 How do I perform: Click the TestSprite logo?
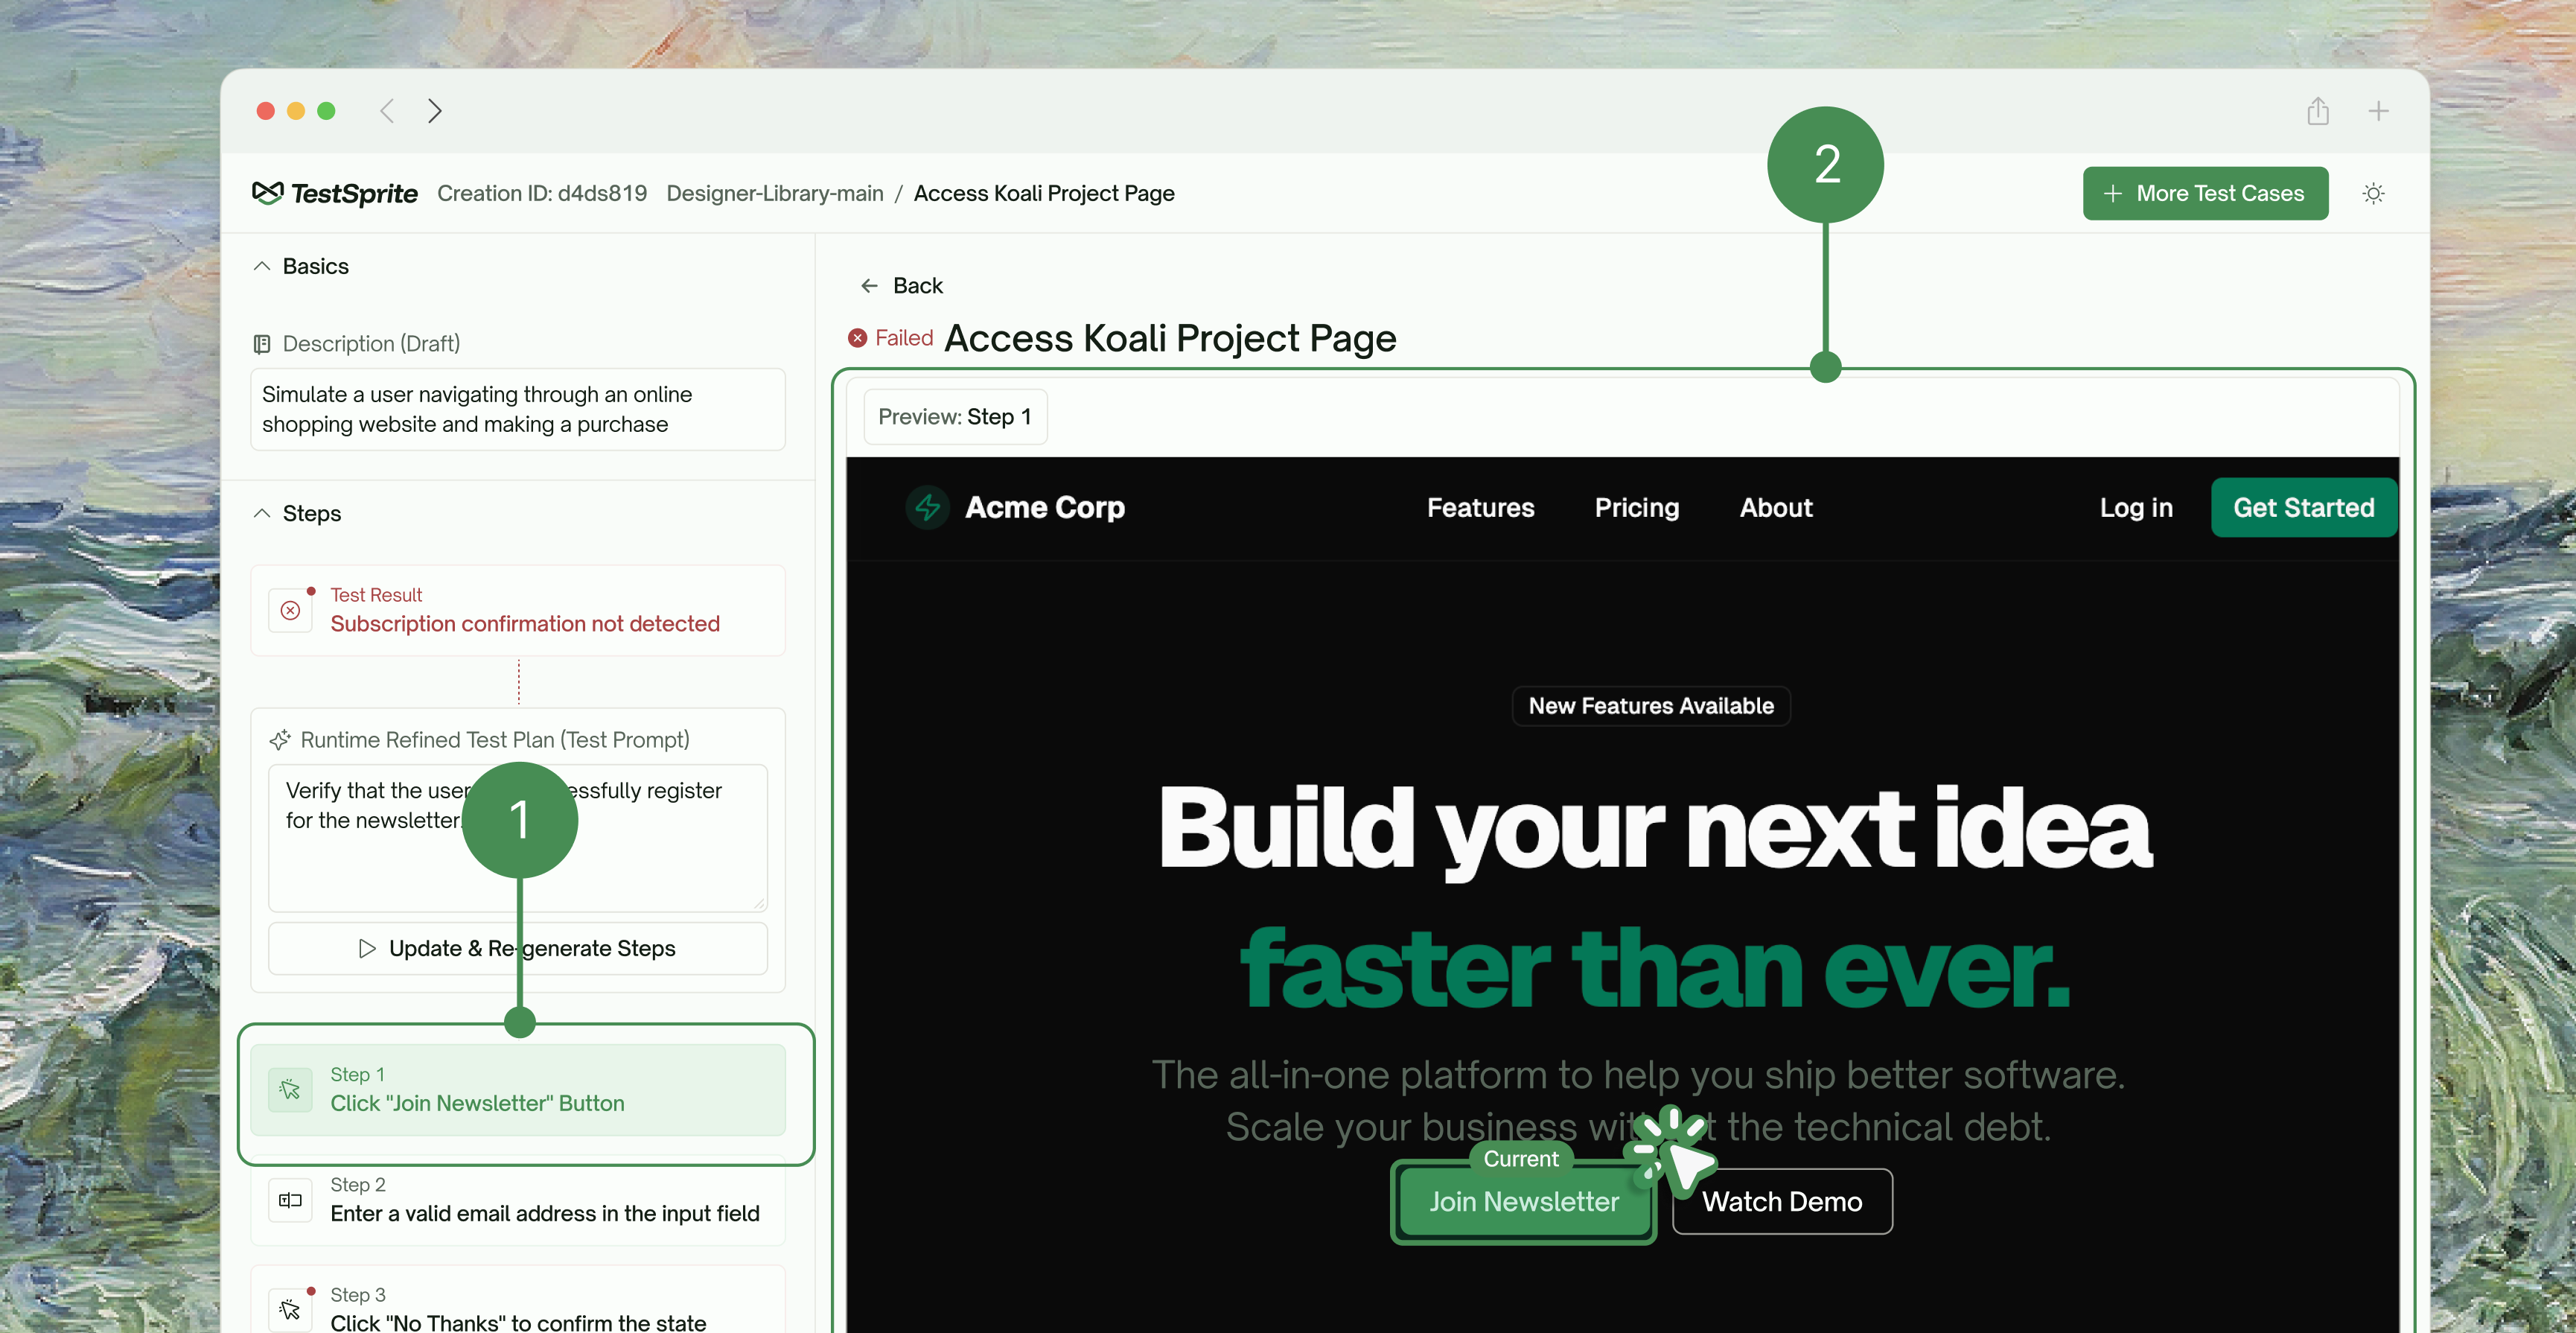[x=335, y=193]
